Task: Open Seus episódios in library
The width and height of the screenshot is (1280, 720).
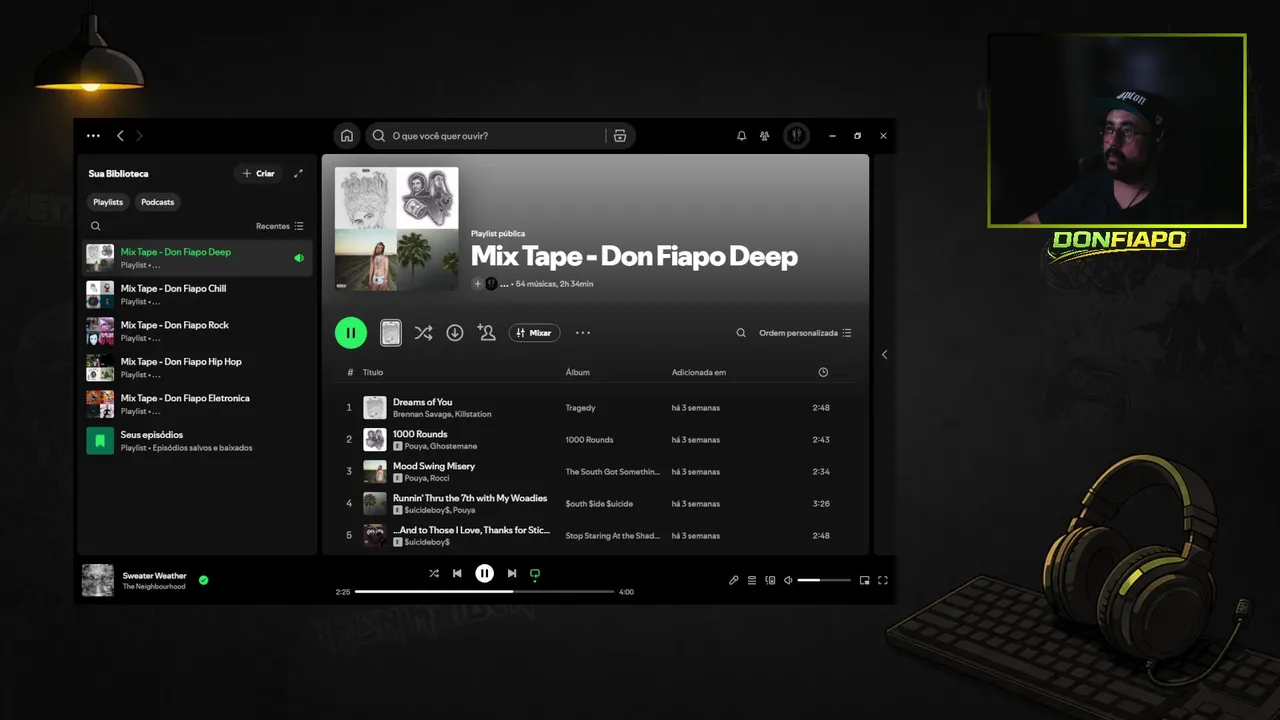Action: [197, 441]
